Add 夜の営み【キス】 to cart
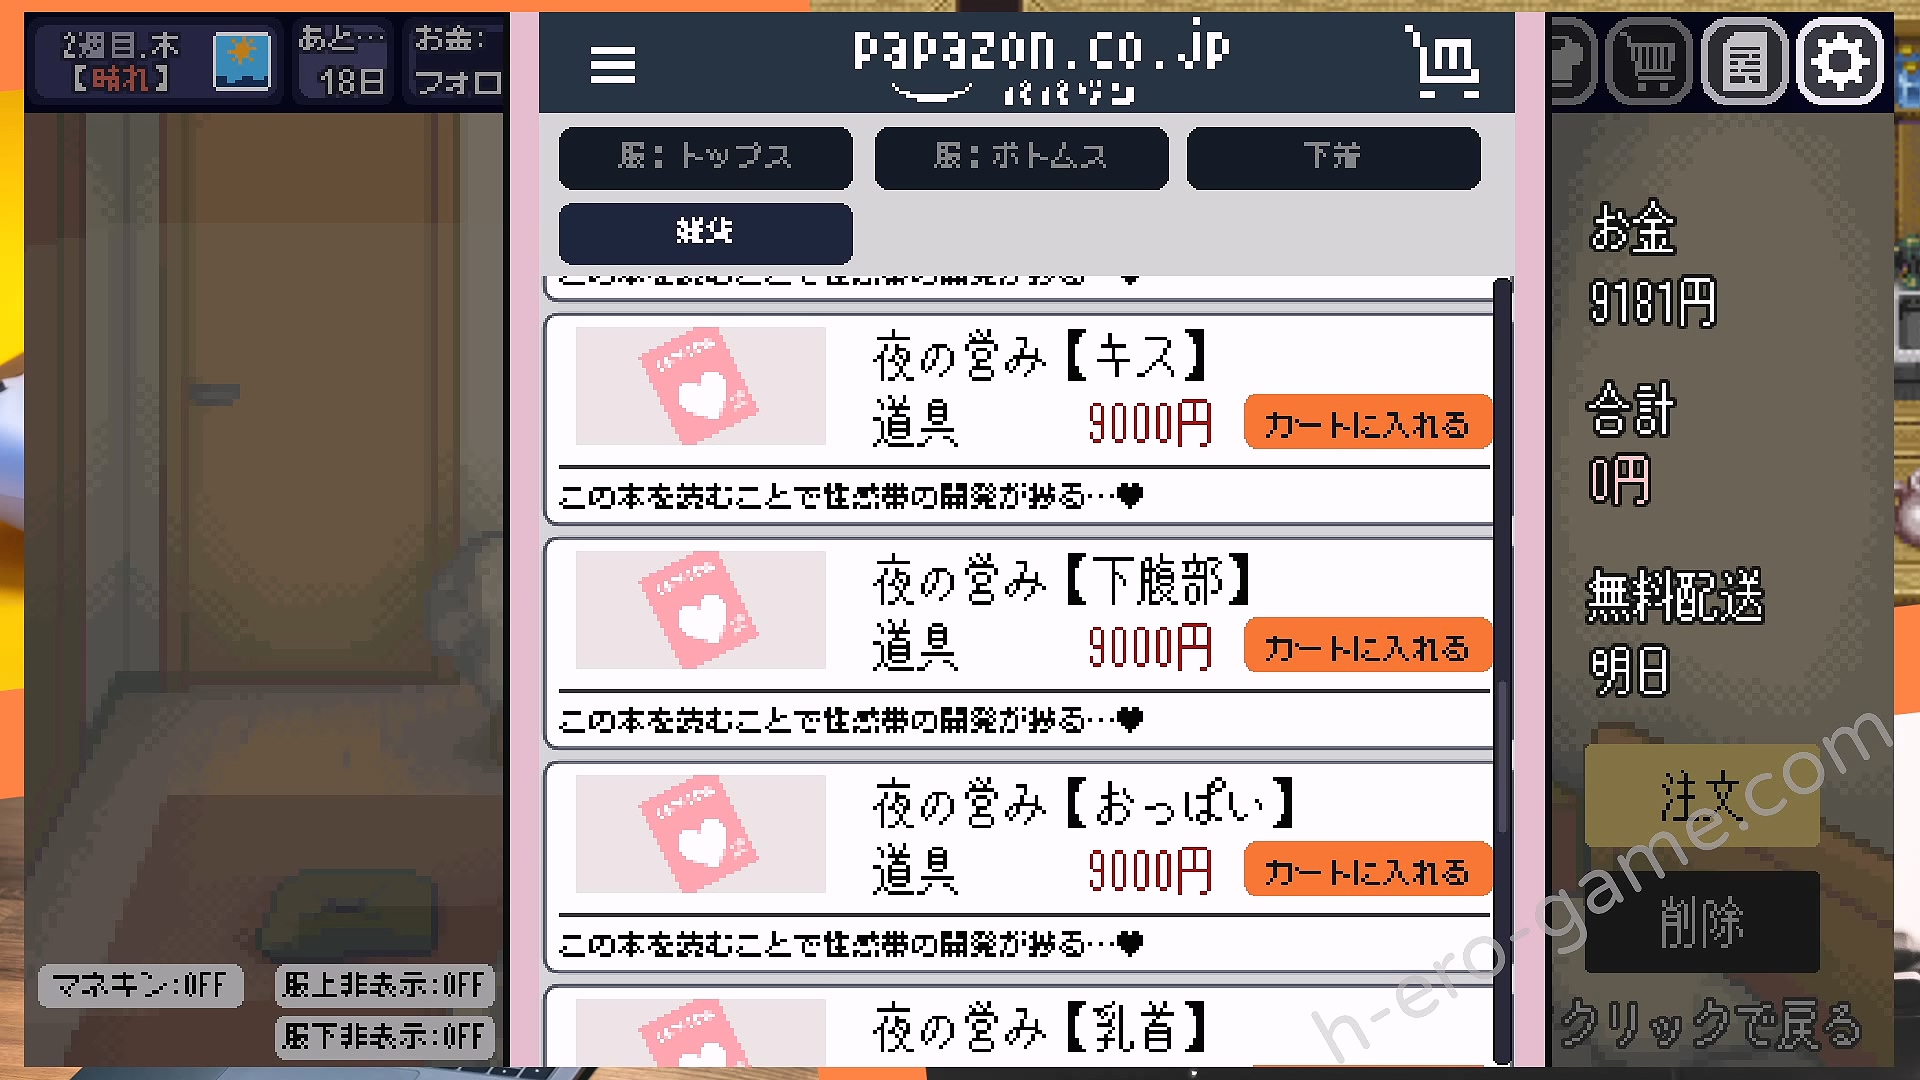1920x1080 pixels. pos(1367,422)
